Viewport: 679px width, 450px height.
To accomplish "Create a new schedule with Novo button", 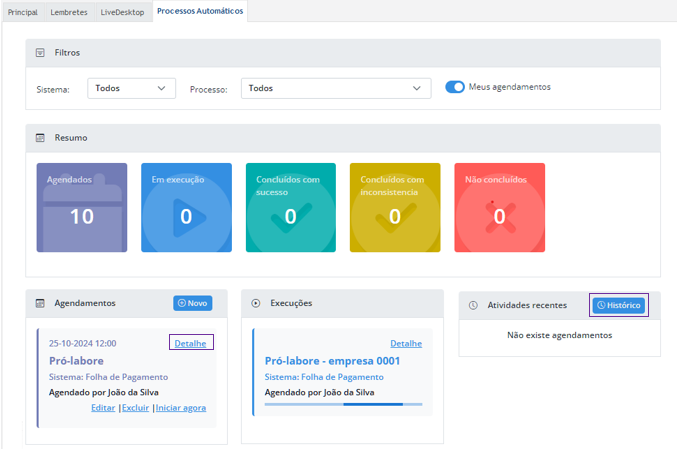I will coord(193,303).
